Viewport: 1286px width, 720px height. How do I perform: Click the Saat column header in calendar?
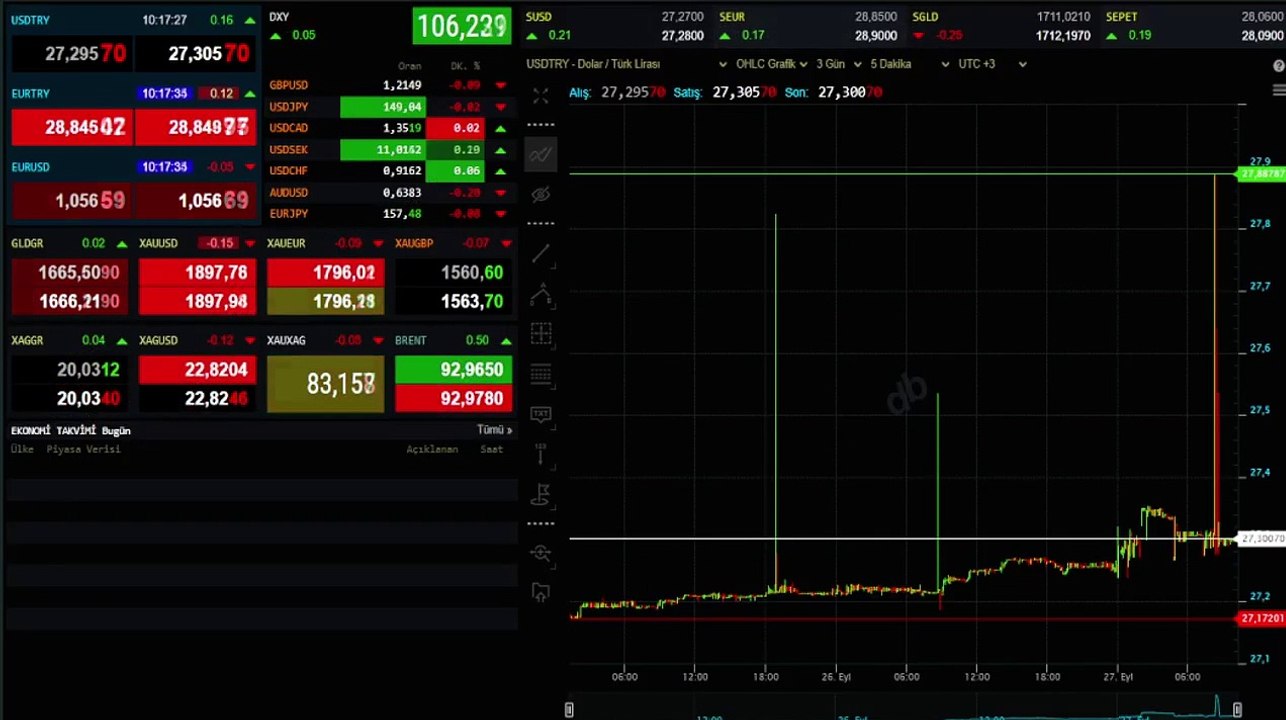(x=491, y=449)
